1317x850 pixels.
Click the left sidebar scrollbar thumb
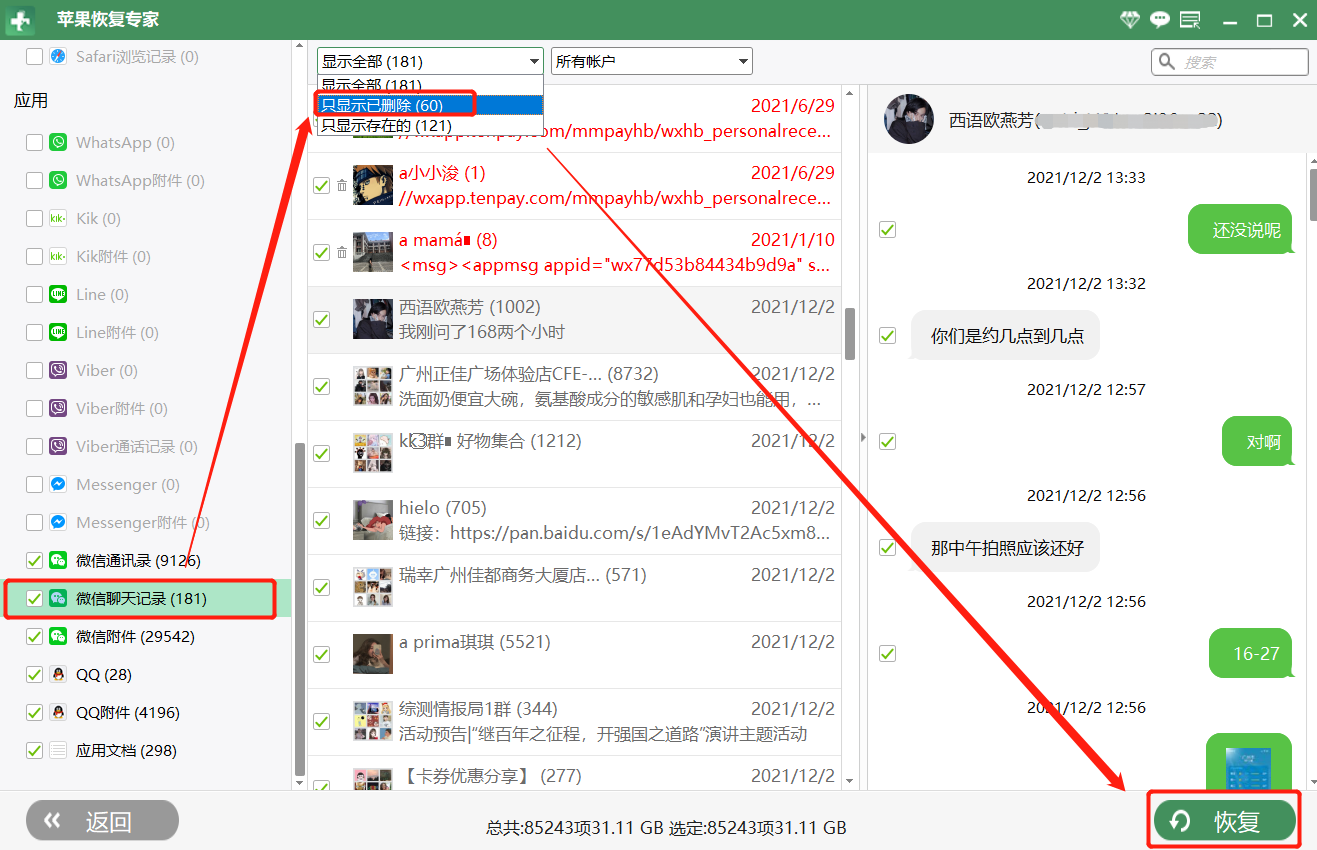click(x=299, y=610)
